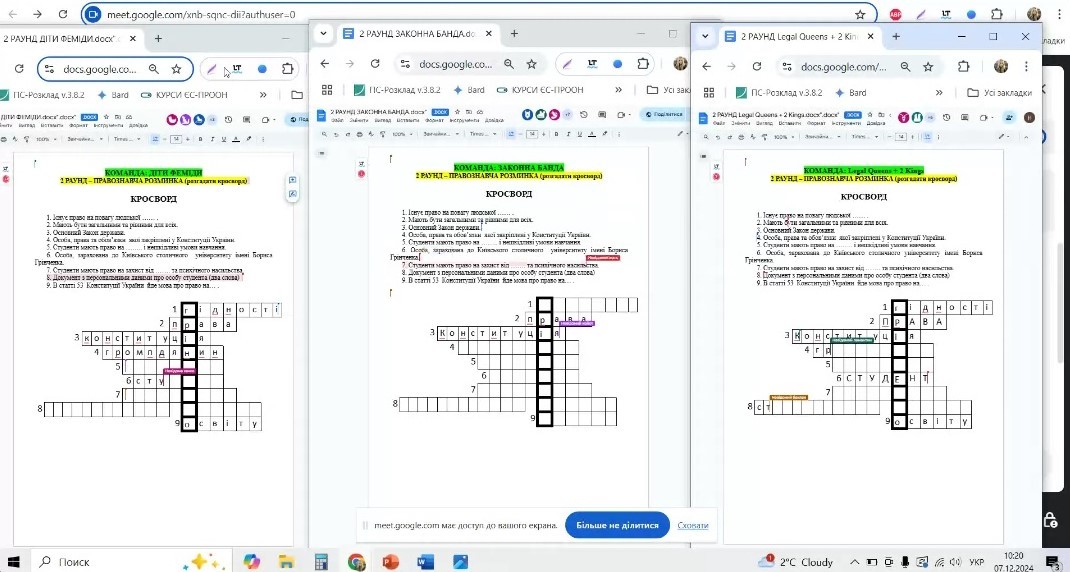Click the Сховати link in the sharing bar
Viewport: 1070px width, 572px height.
(692, 525)
